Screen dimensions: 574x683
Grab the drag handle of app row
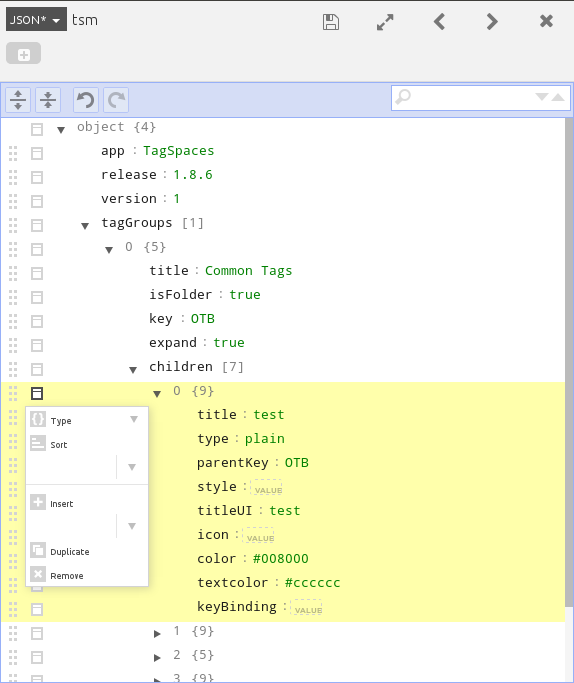tap(13, 153)
